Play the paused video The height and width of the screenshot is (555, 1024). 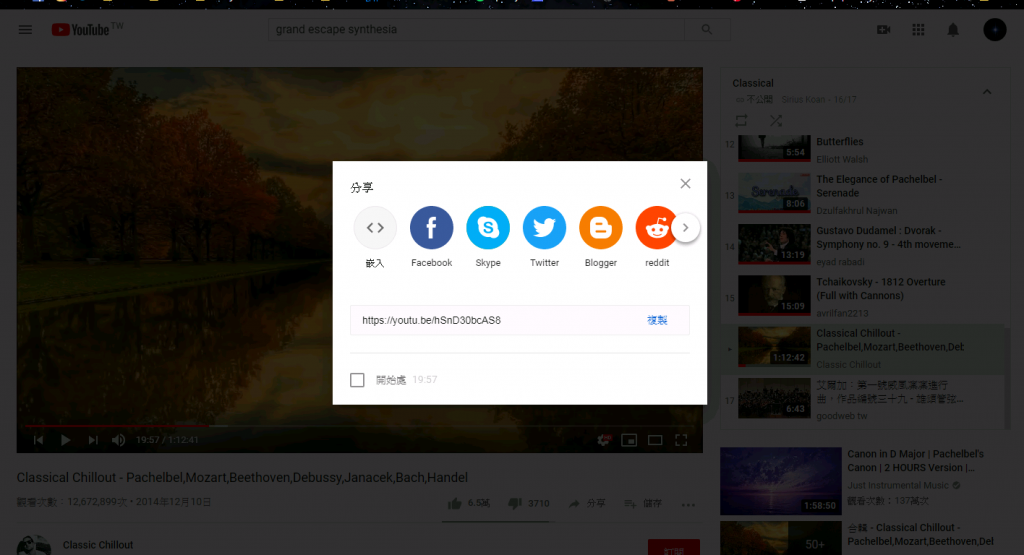click(65, 440)
